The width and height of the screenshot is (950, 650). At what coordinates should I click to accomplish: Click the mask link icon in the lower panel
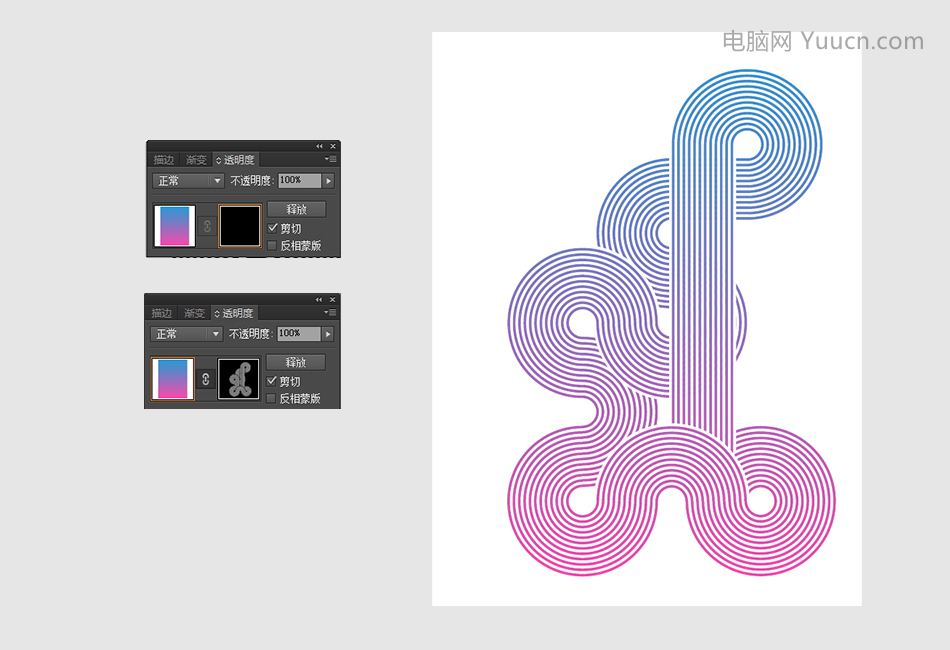(x=205, y=379)
